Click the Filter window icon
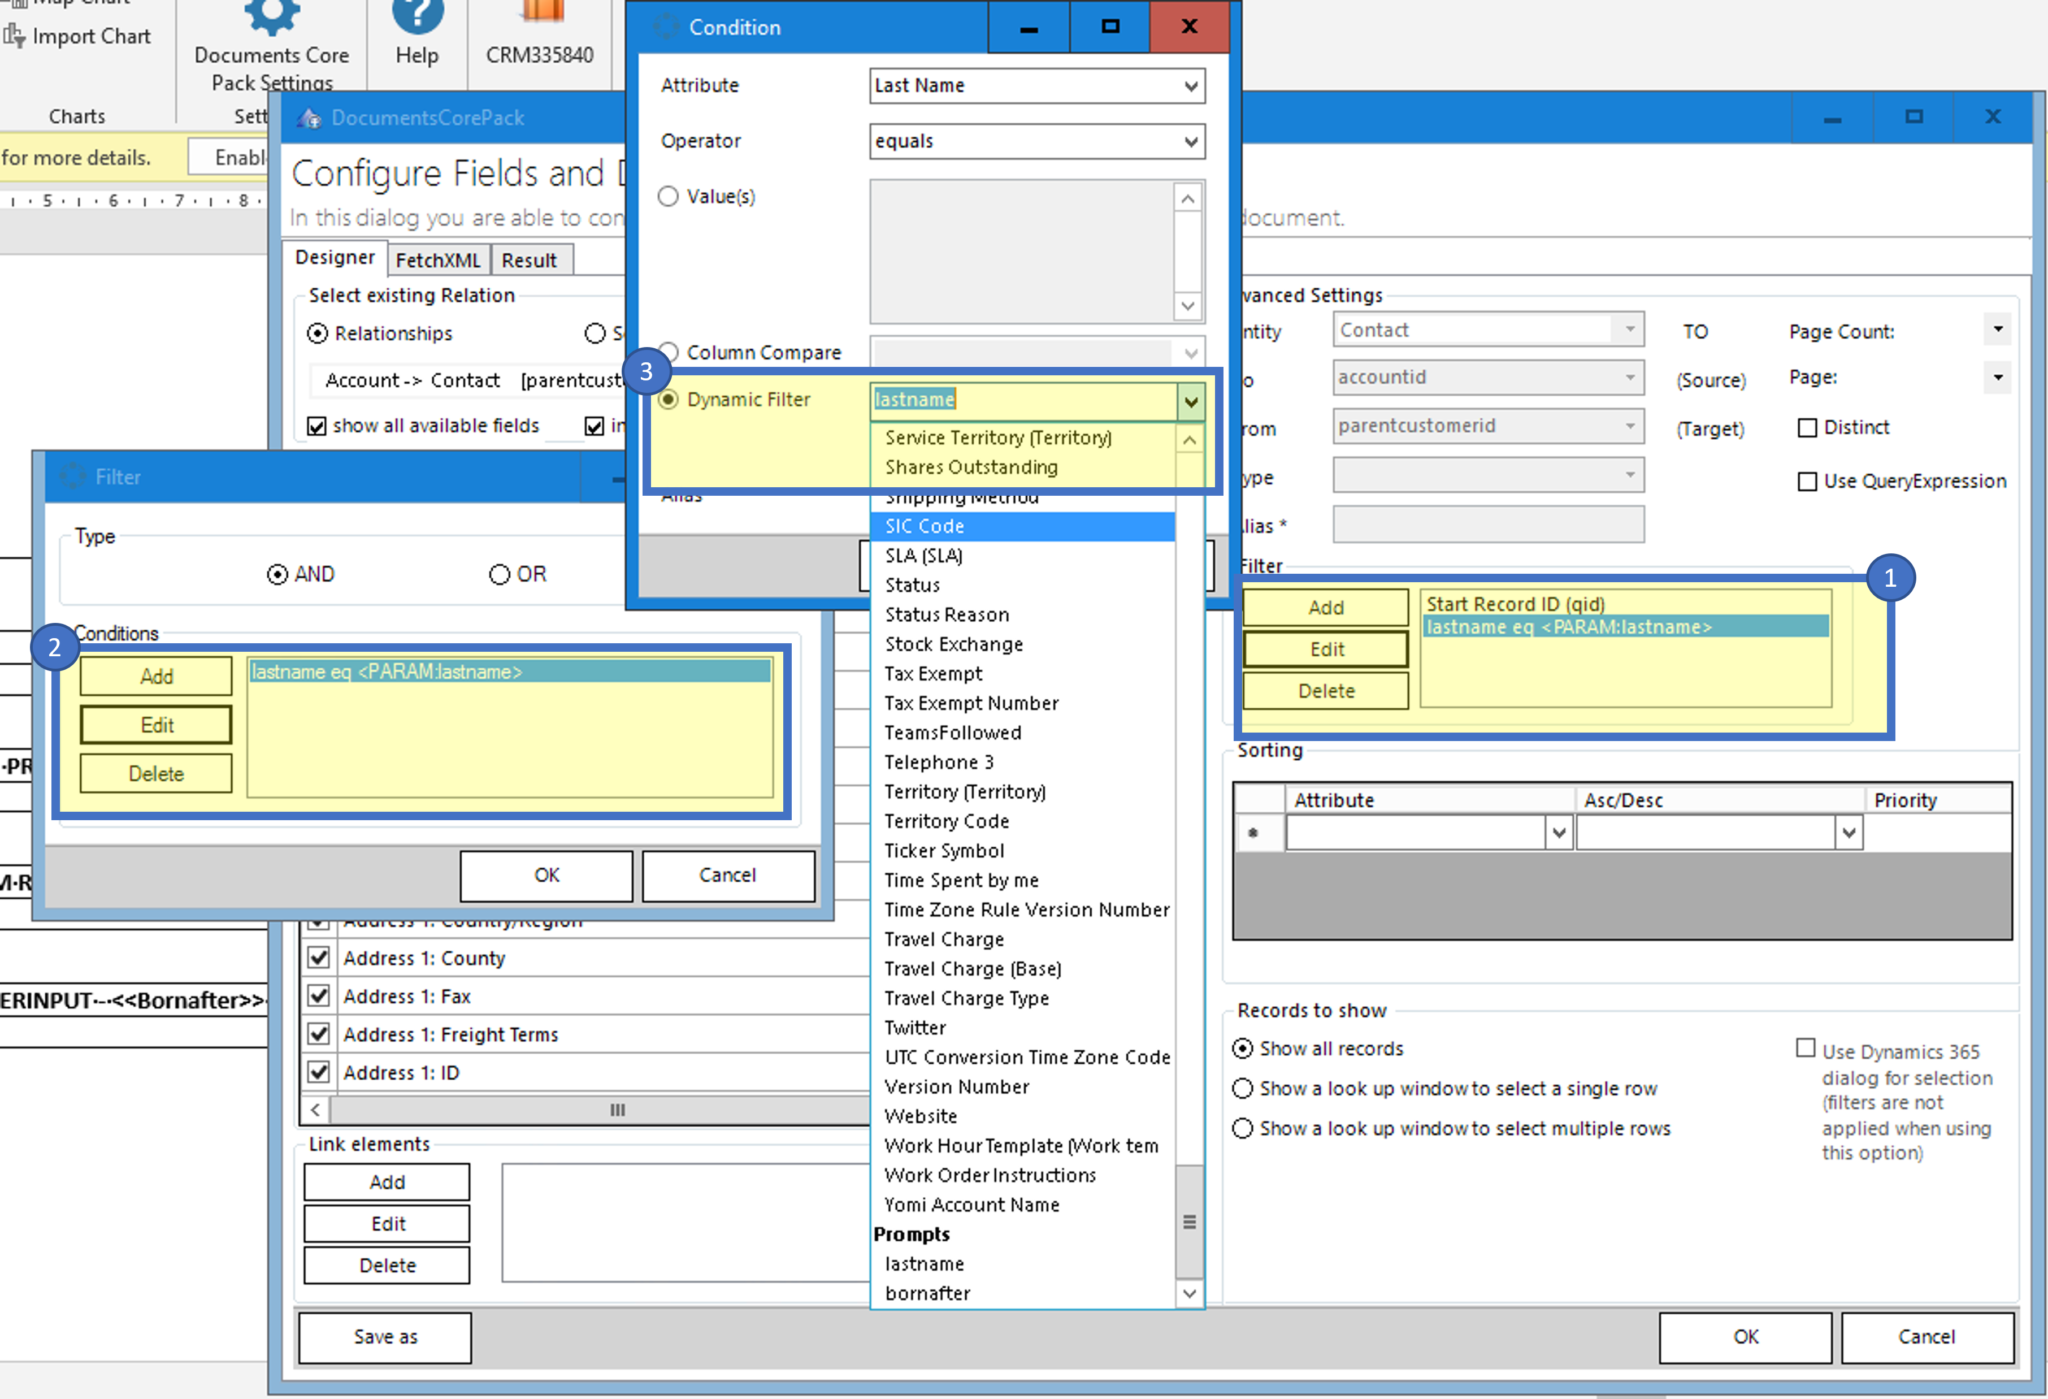 pos(71,477)
